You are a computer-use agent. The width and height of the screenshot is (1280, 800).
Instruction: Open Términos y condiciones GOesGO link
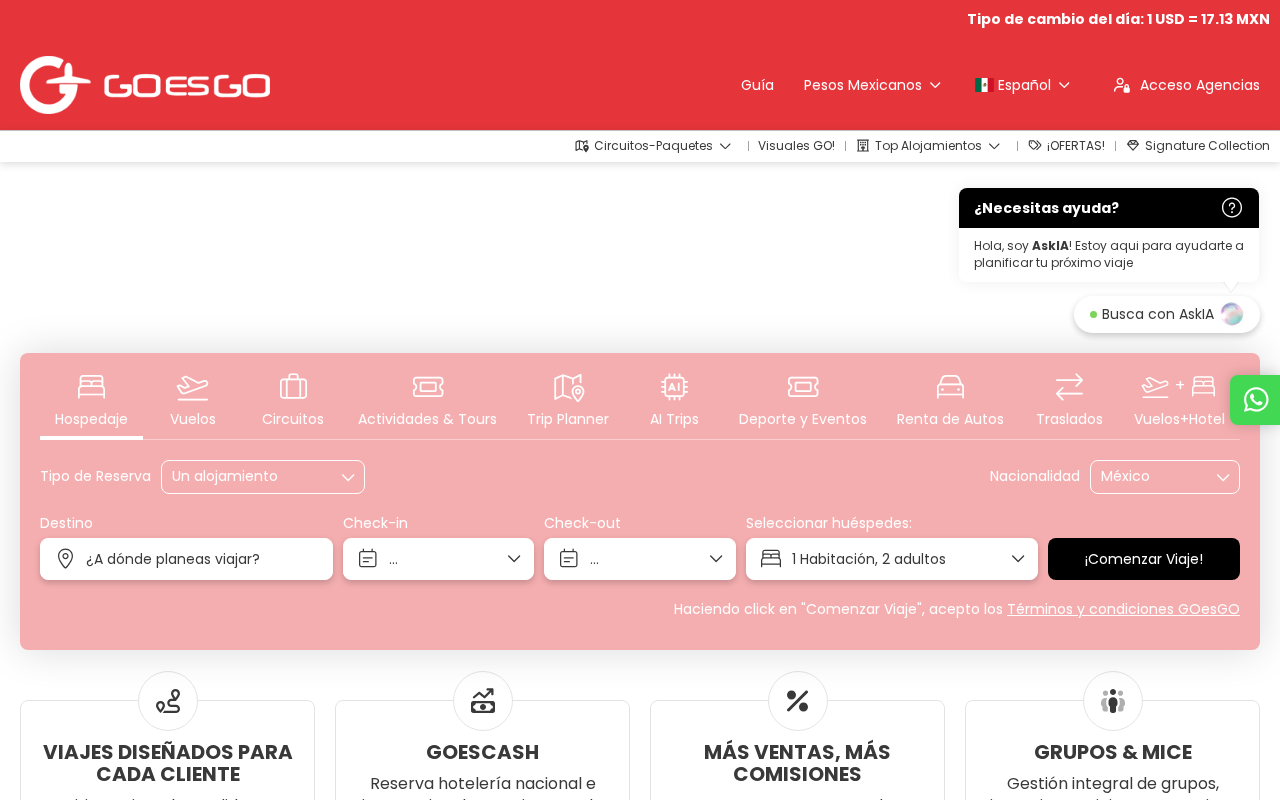(1123, 609)
